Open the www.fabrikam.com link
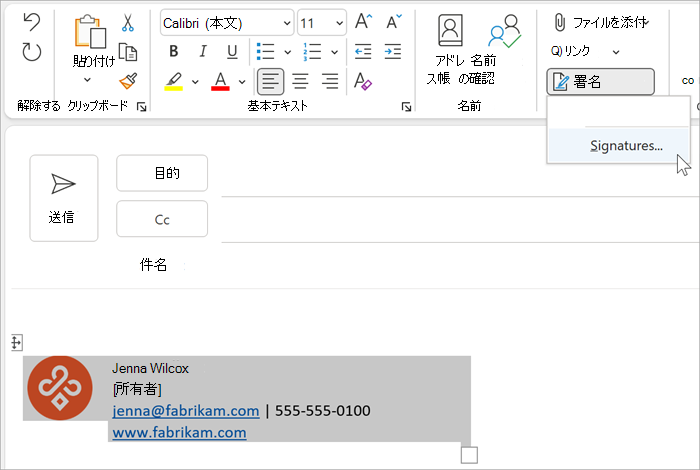This screenshot has height=470, width=700. (x=179, y=433)
